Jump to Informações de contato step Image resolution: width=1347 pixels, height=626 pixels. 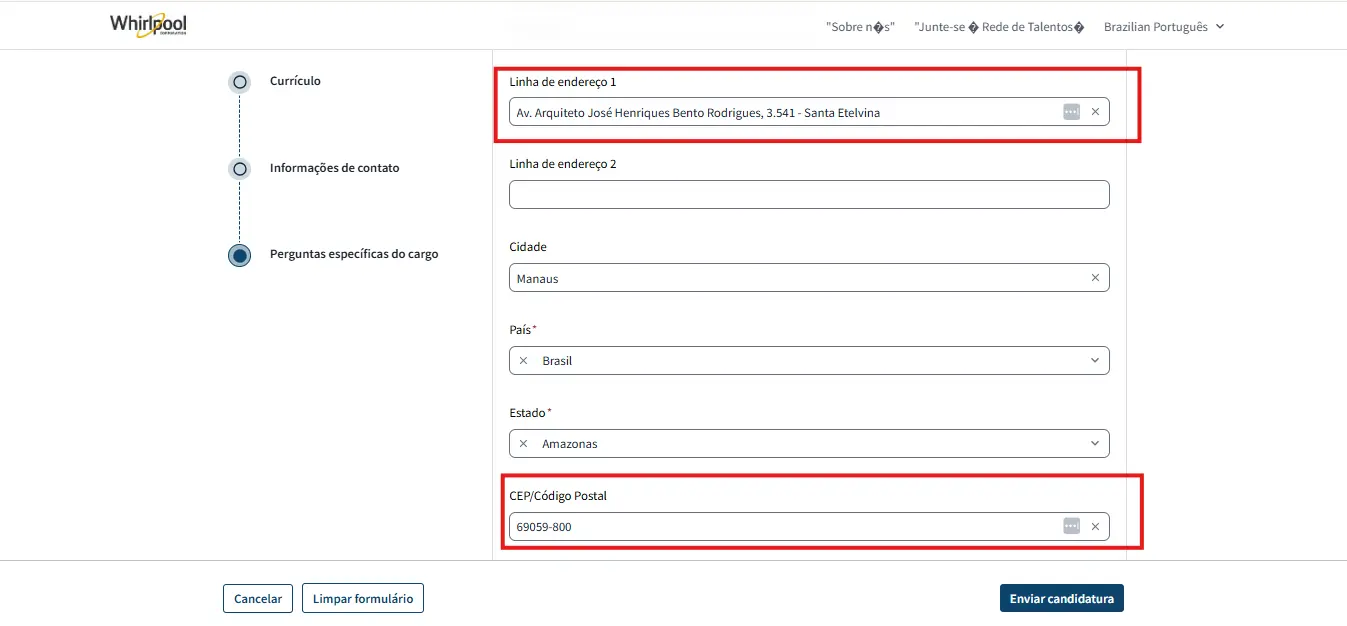240,169
